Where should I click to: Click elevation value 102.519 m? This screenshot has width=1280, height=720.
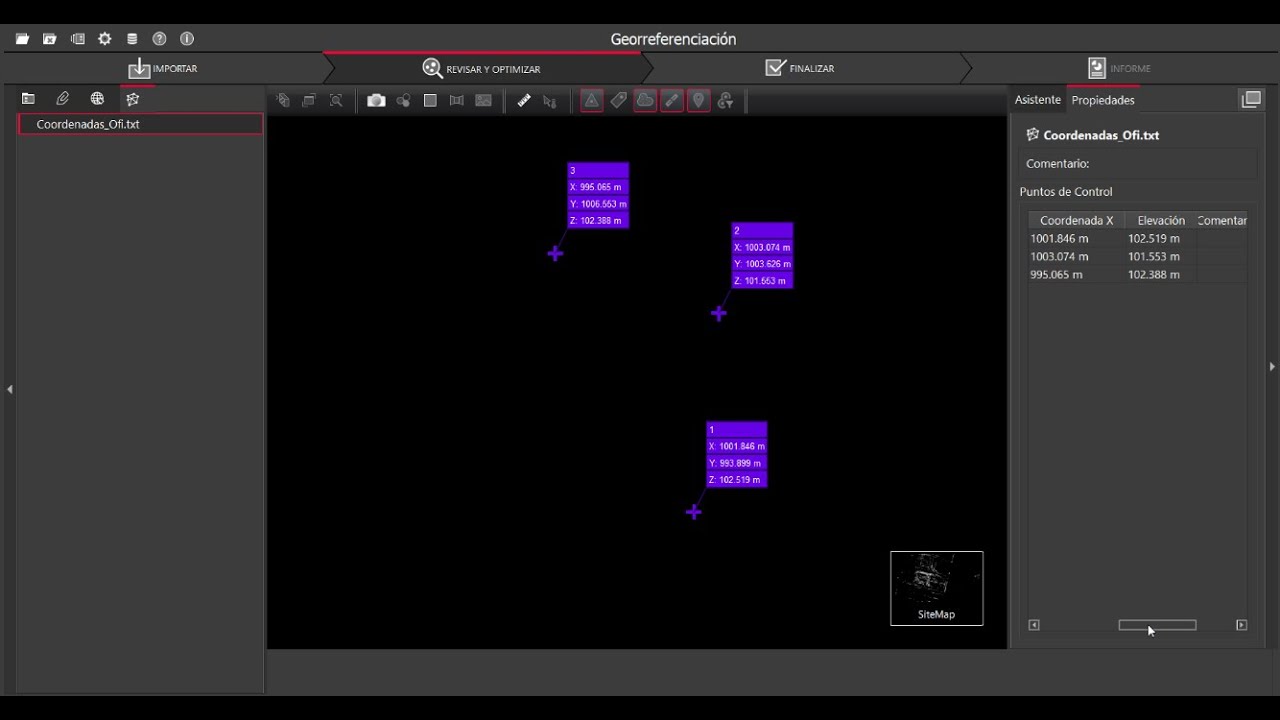[1154, 239]
